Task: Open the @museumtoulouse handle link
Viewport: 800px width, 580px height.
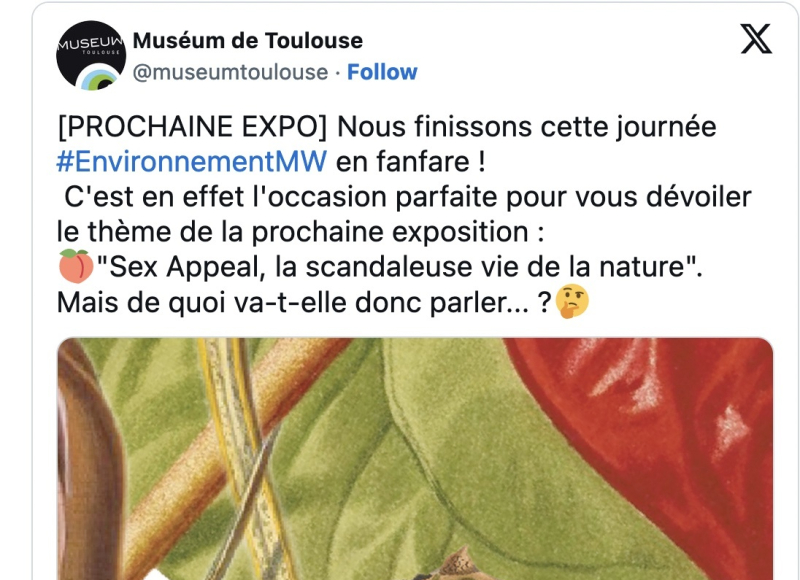Action: coord(230,72)
